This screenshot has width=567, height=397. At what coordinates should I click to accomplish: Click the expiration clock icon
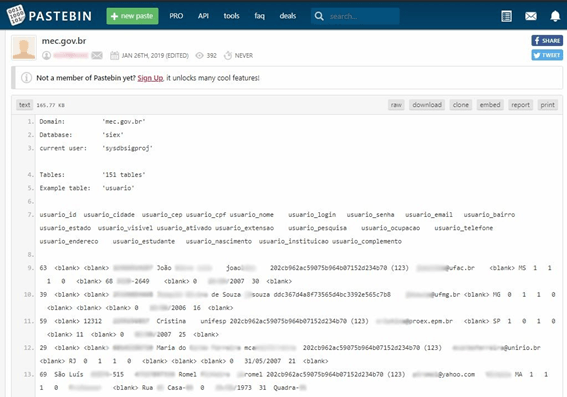pos(228,55)
